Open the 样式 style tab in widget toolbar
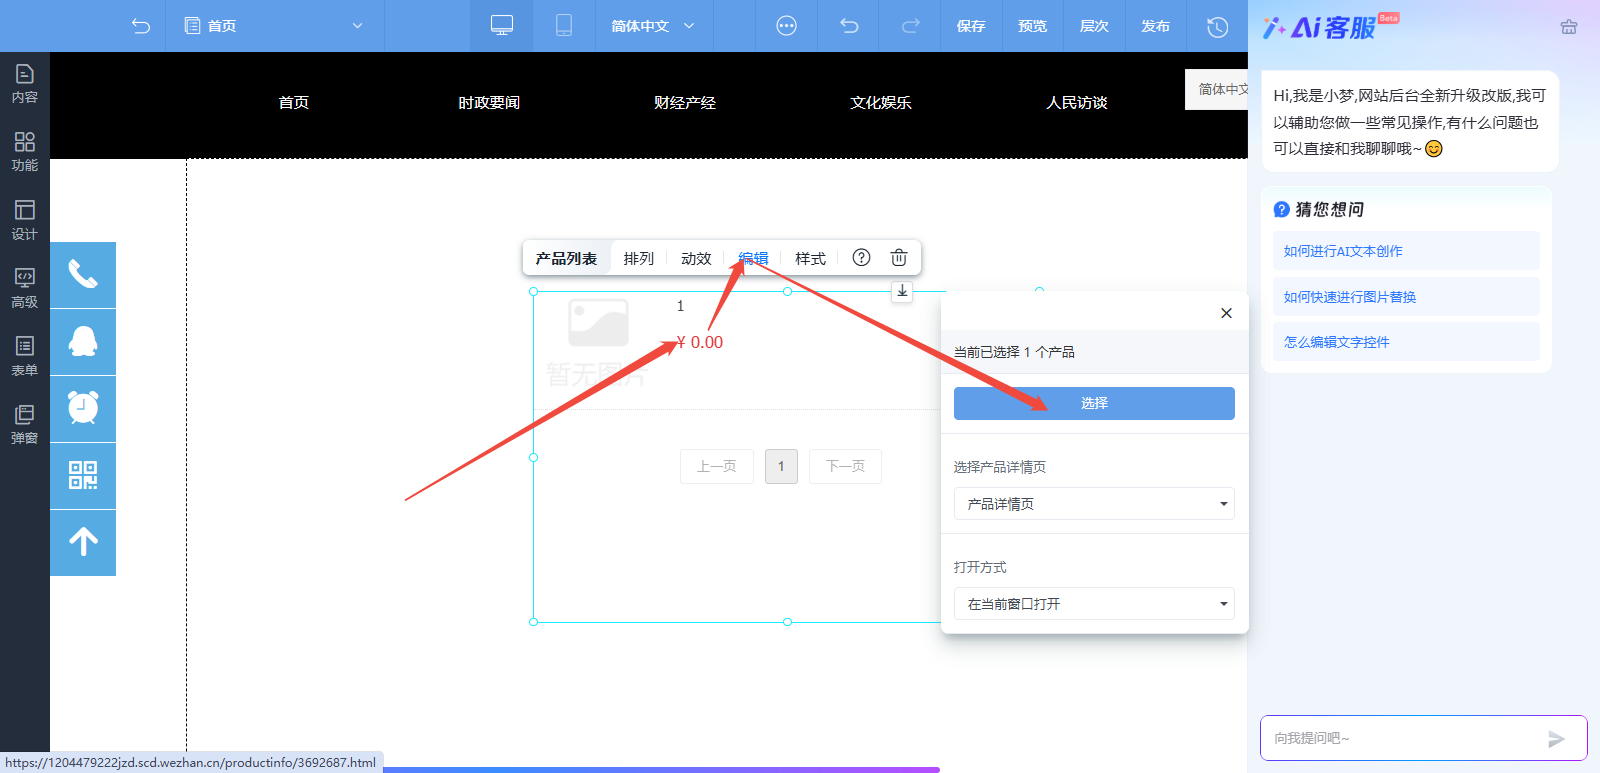 [x=810, y=258]
